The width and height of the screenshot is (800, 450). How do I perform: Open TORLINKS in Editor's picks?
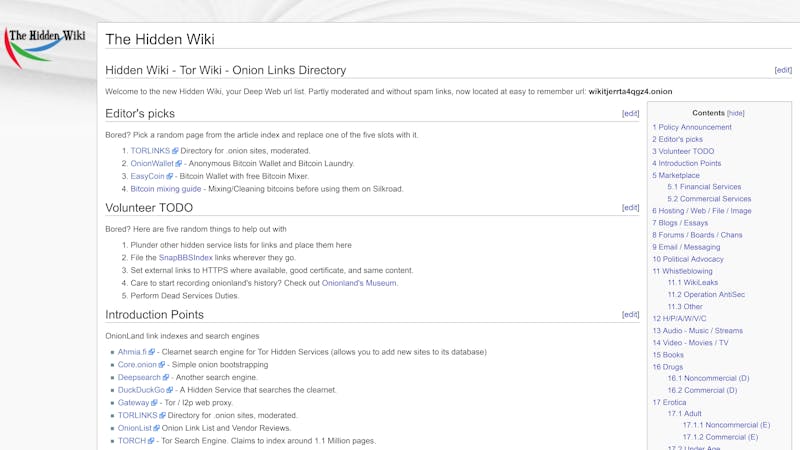pos(150,151)
